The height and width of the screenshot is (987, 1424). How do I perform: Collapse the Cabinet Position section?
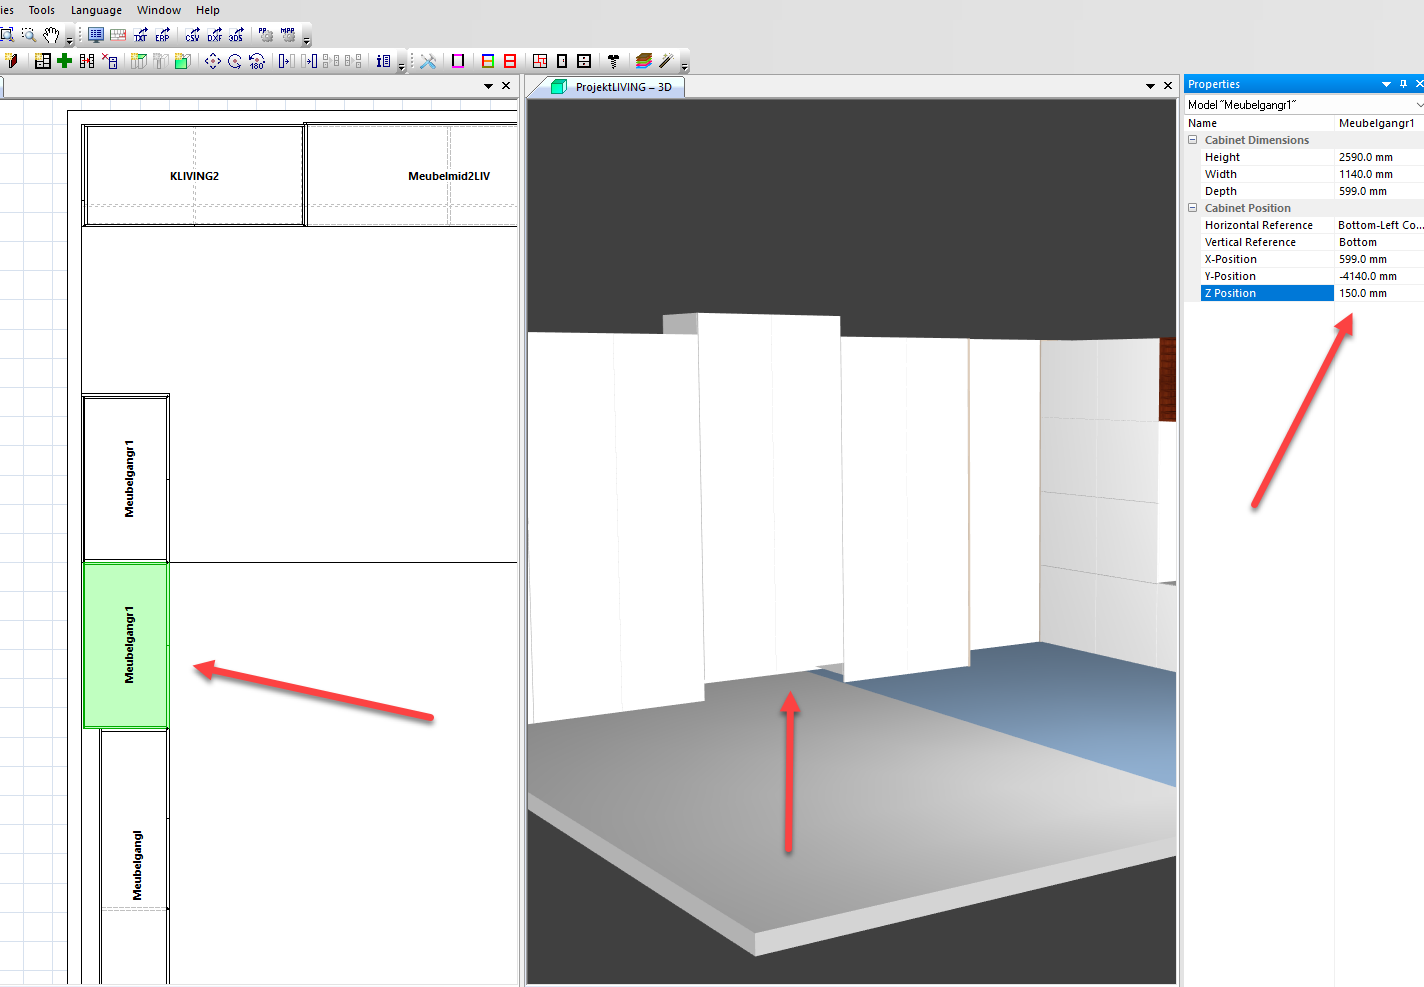click(x=1192, y=208)
